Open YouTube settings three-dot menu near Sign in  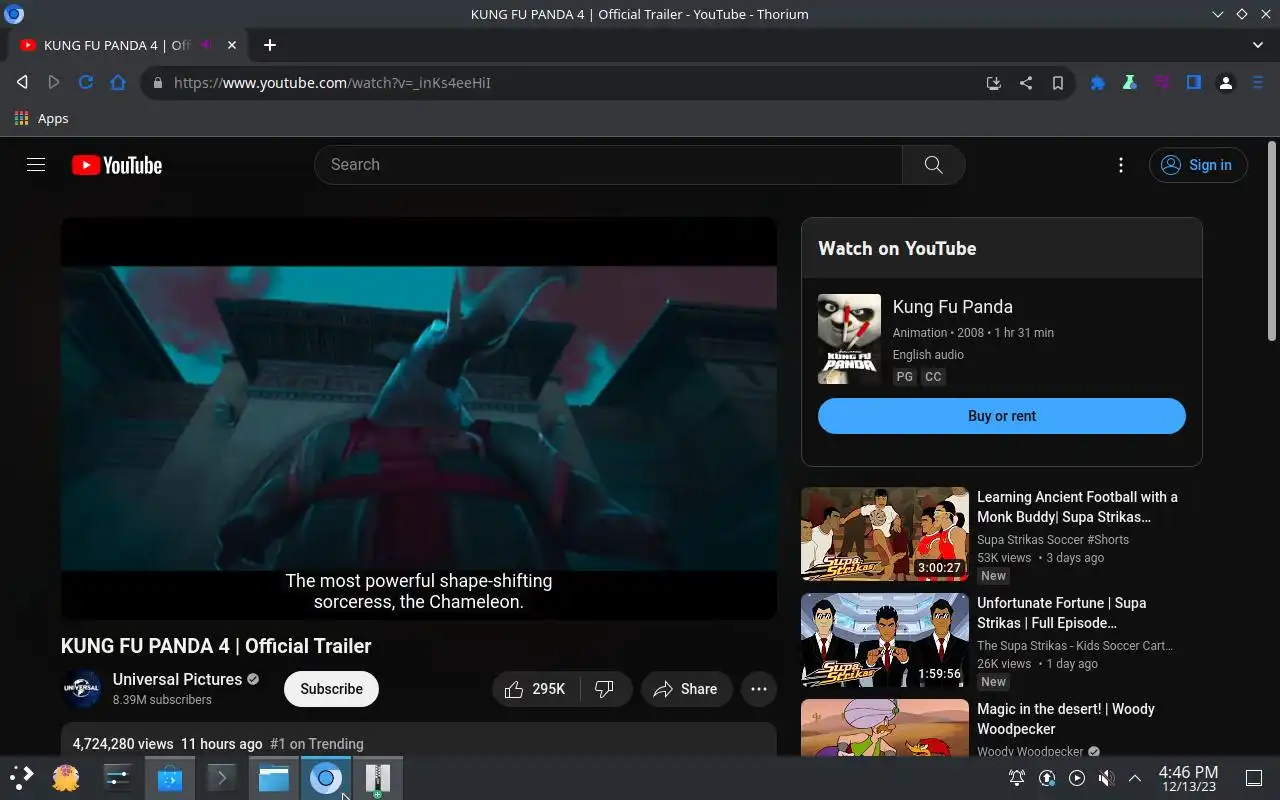coord(1121,165)
